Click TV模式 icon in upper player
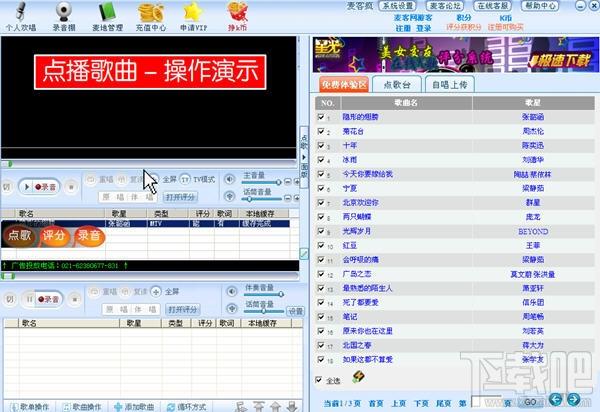Image resolution: width=600 pixels, height=412 pixels. click(185, 179)
